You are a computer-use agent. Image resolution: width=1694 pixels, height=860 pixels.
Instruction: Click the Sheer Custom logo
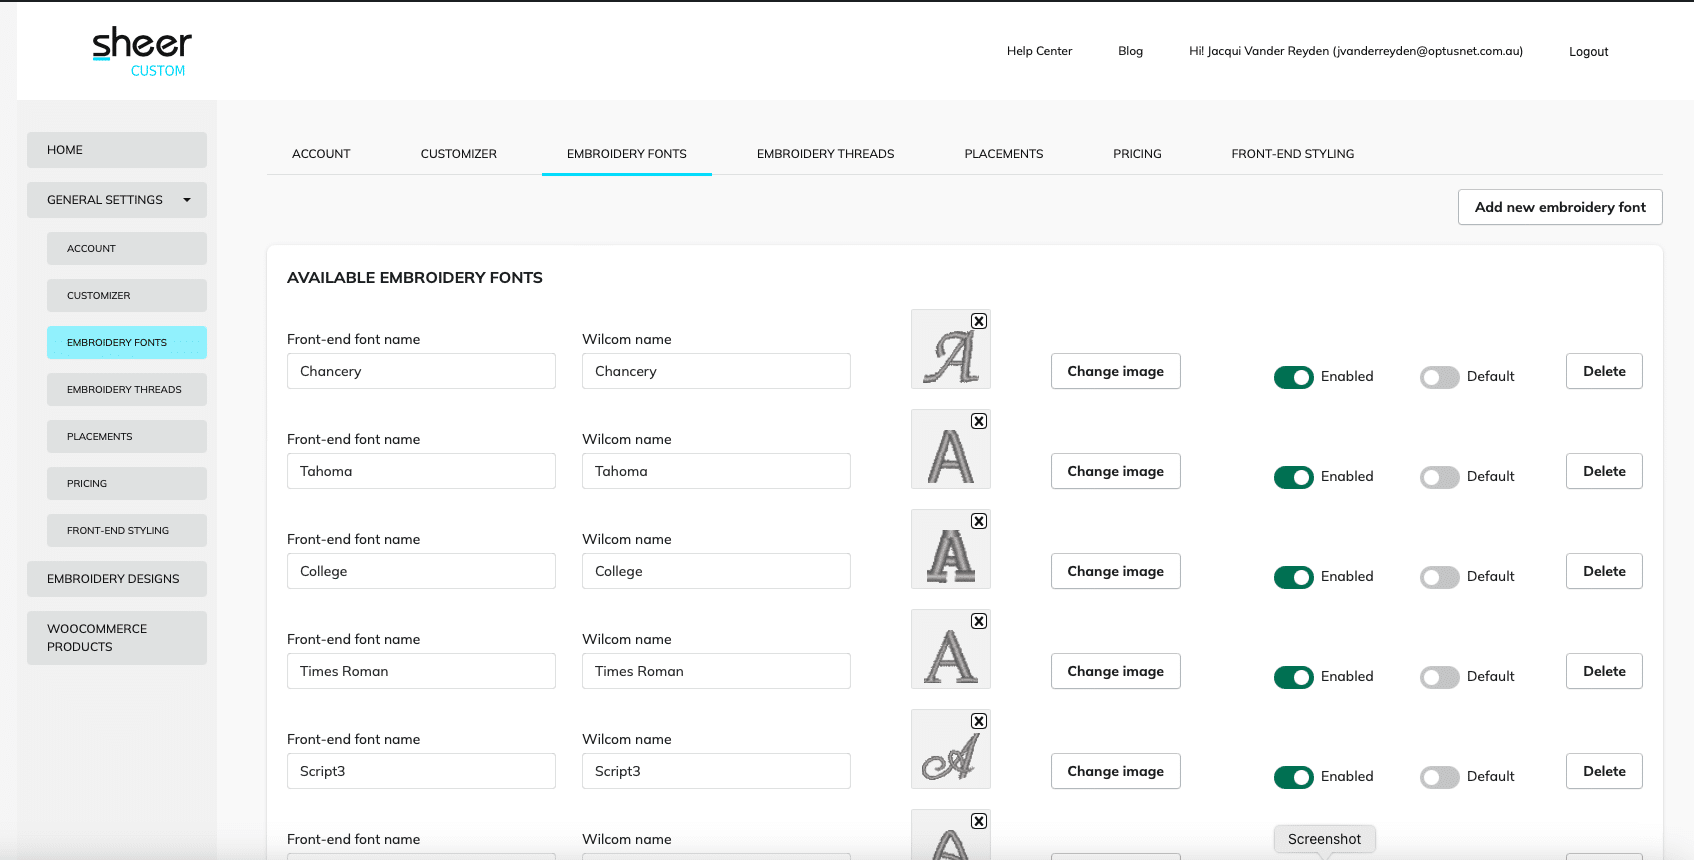click(x=142, y=52)
